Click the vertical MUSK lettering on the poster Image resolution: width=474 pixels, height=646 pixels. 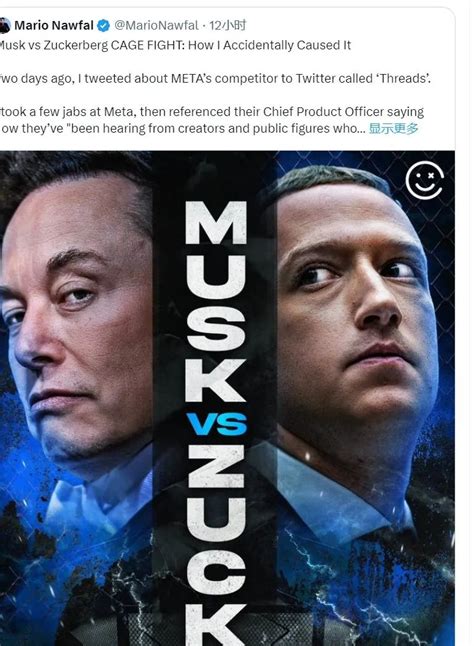coord(216,301)
